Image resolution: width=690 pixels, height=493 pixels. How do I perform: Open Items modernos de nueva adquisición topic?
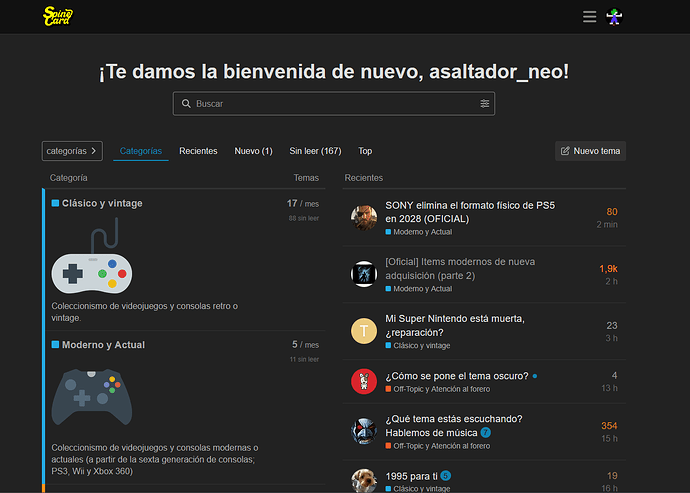[460, 269]
